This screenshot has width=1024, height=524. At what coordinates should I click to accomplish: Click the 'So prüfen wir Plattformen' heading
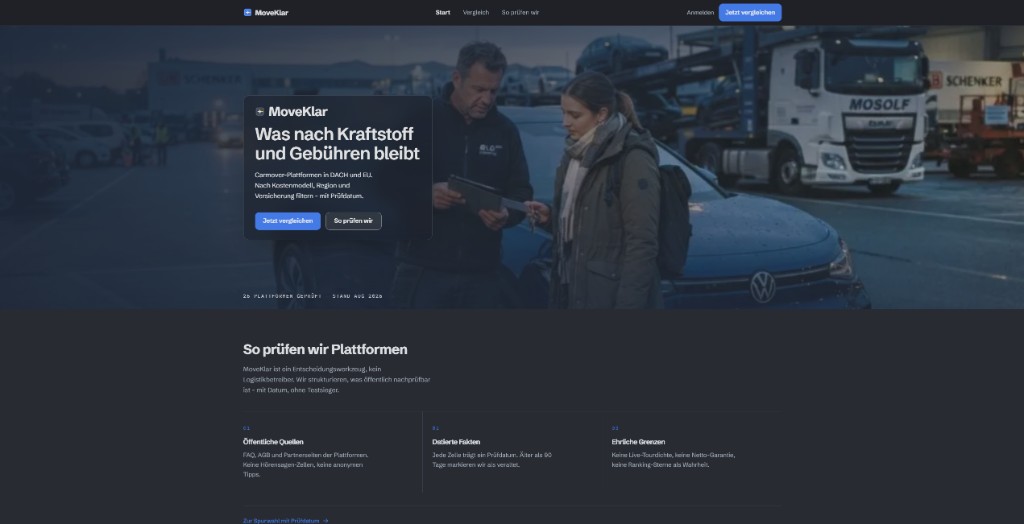[325, 350]
